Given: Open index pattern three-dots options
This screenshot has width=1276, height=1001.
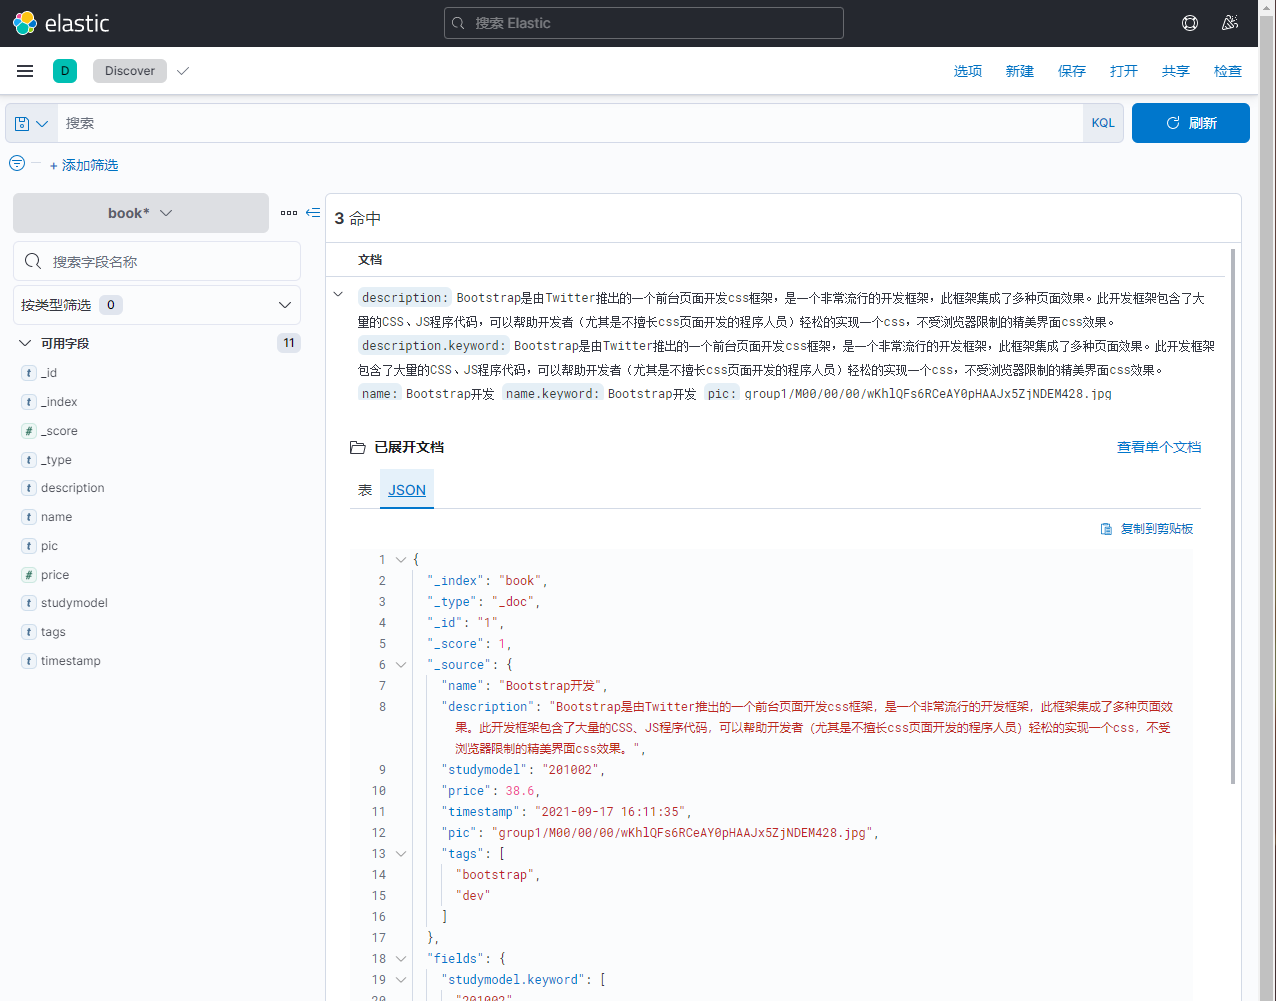Looking at the screenshot, I should pos(288,213).
